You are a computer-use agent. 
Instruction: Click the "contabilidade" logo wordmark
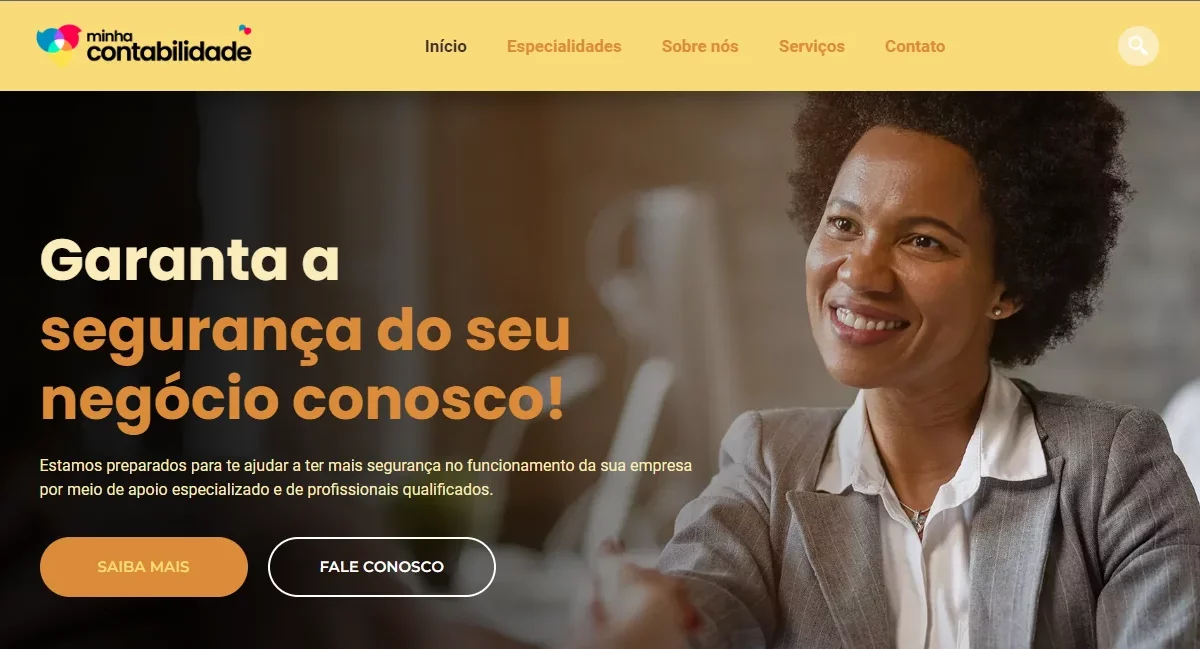[169, 52]
